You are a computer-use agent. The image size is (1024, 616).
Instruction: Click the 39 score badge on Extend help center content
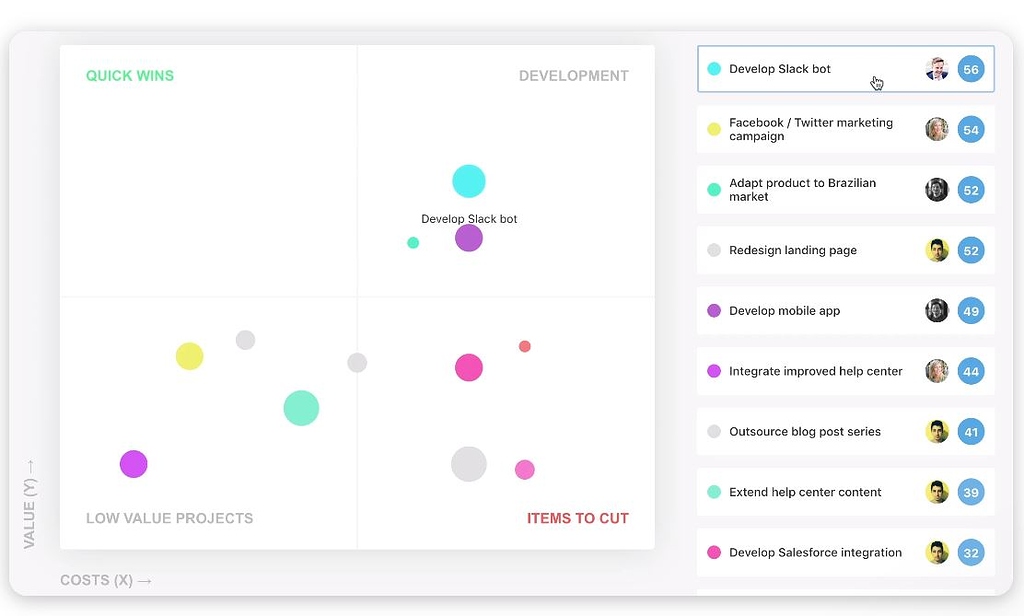pyautogui.click(x=970, y=492)
